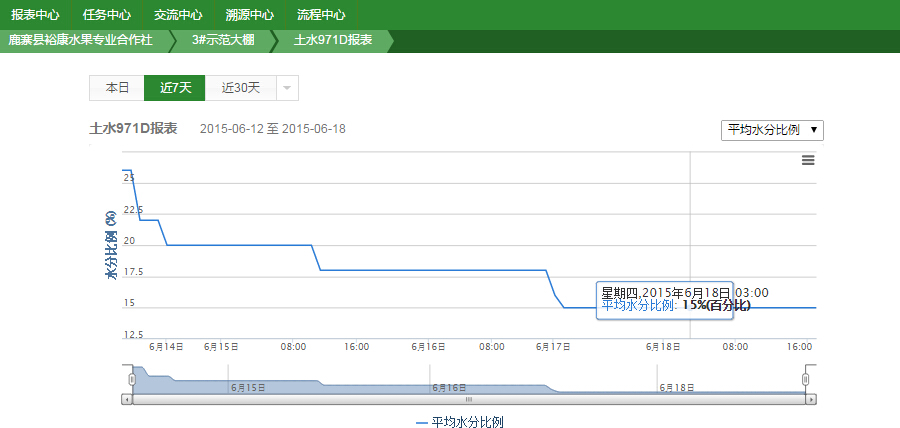Select the 本日 time range
The width and height of the screenshot is (900, 428).
pos(117,88)
